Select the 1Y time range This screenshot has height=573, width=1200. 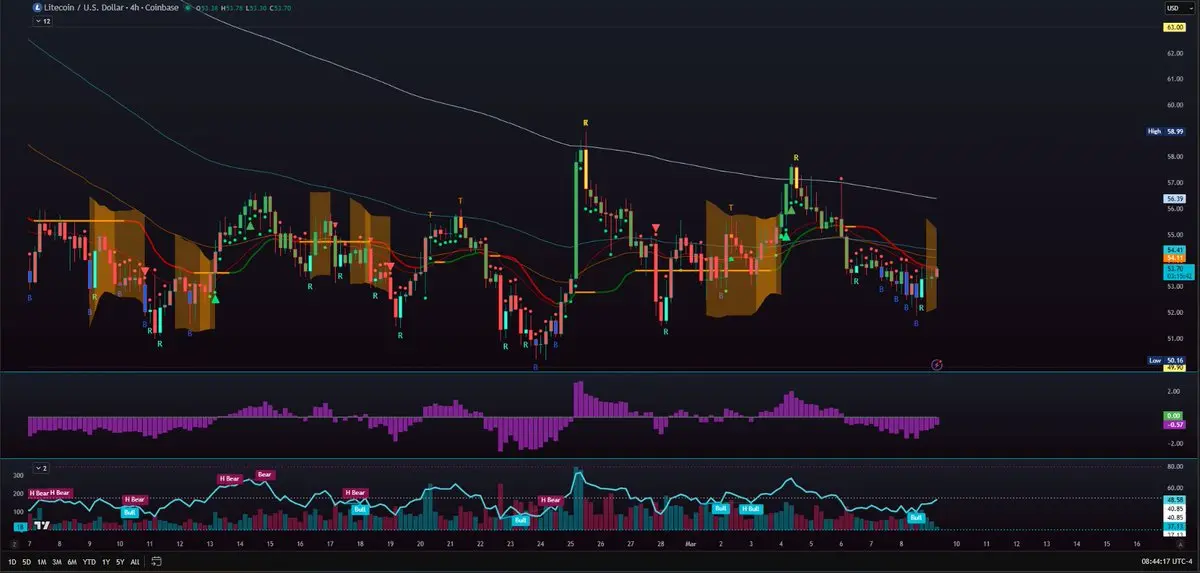click(x=106, y=562)
